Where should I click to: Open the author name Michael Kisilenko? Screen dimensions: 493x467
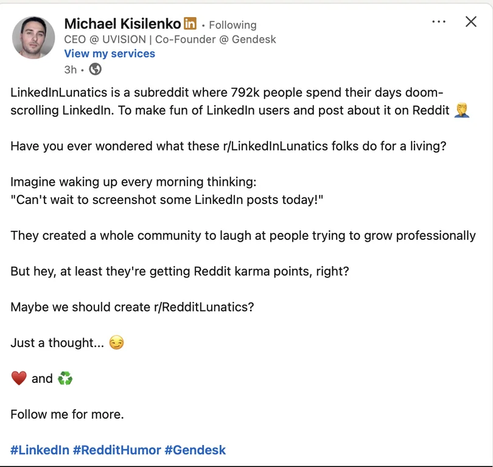pos(122,24)
